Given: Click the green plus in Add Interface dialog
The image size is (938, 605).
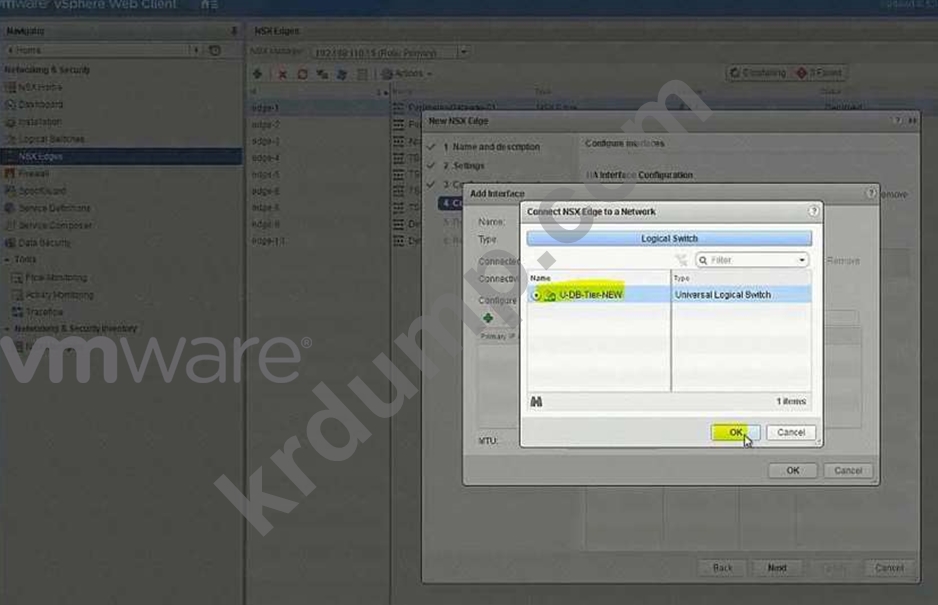Looking at the screenshot, I should pyautogui.click(x=488, y=318).
